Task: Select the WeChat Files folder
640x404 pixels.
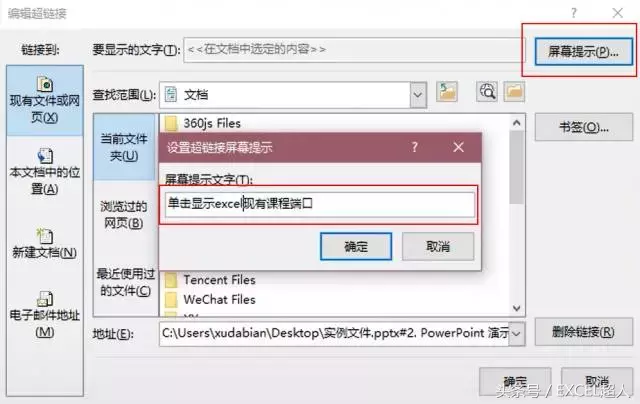Action: 211,300
